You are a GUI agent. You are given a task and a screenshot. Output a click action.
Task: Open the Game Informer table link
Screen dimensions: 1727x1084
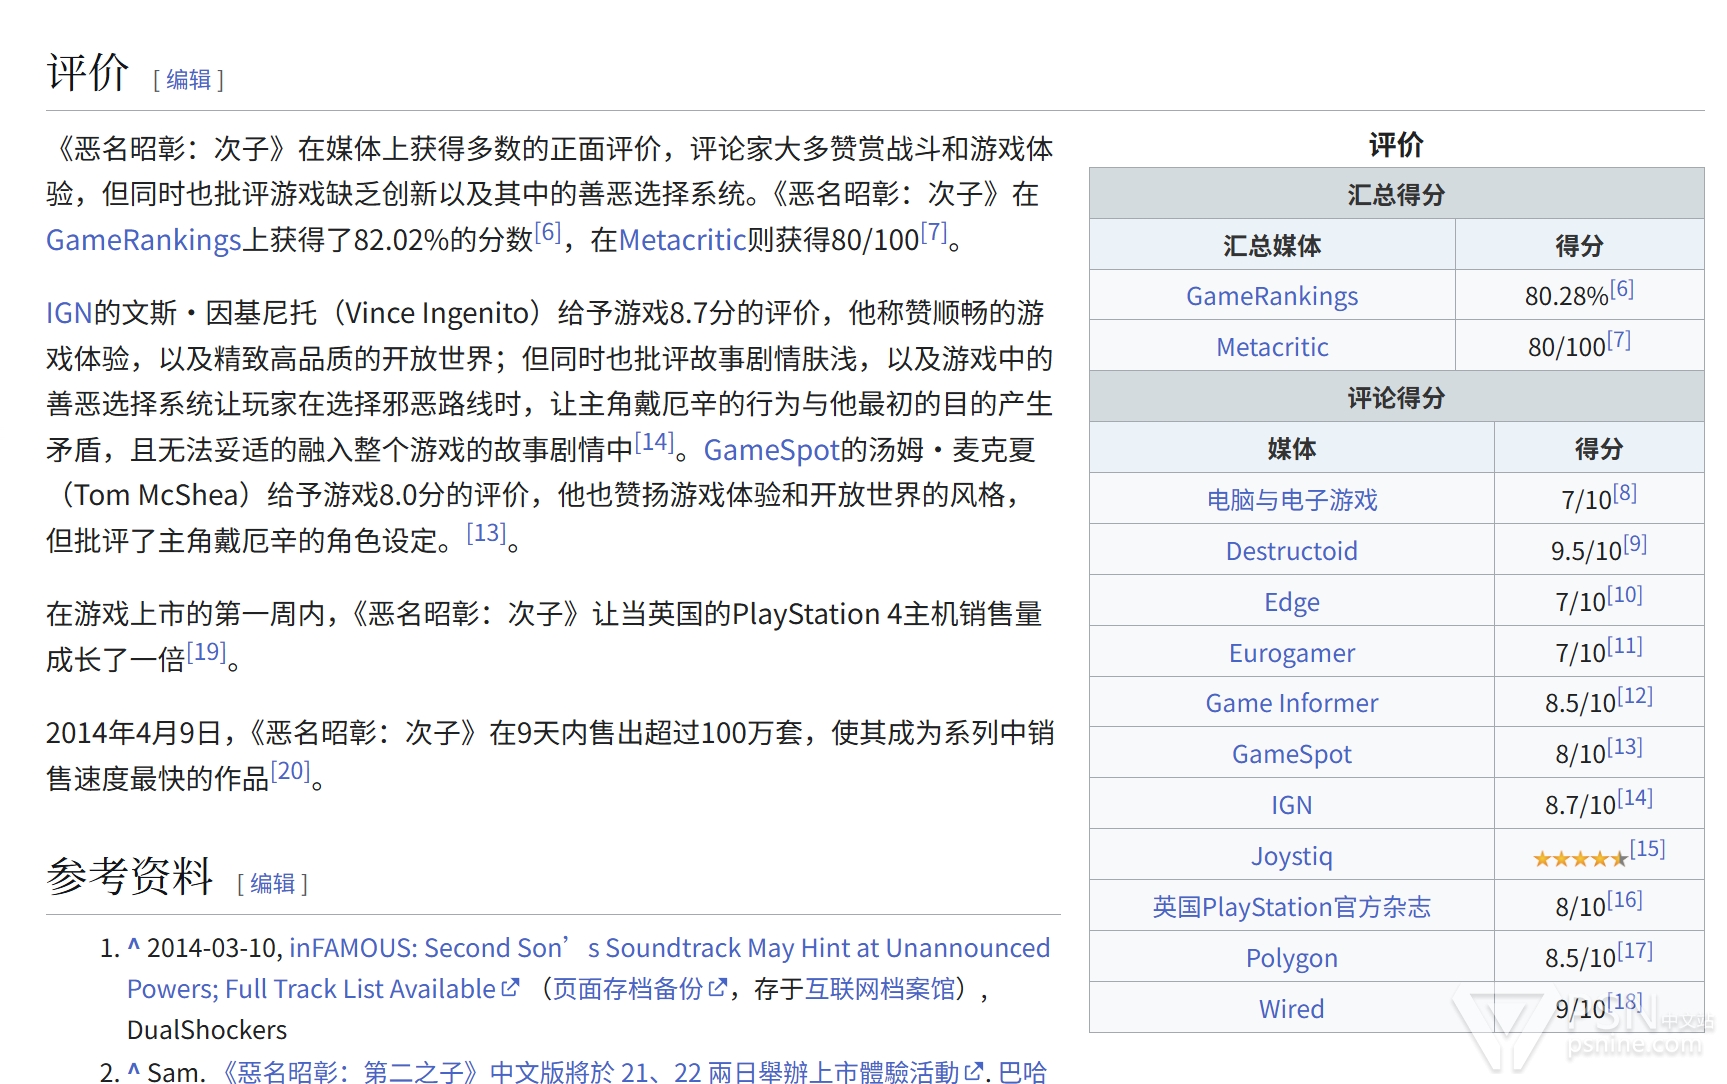(x=1291, y=703)
